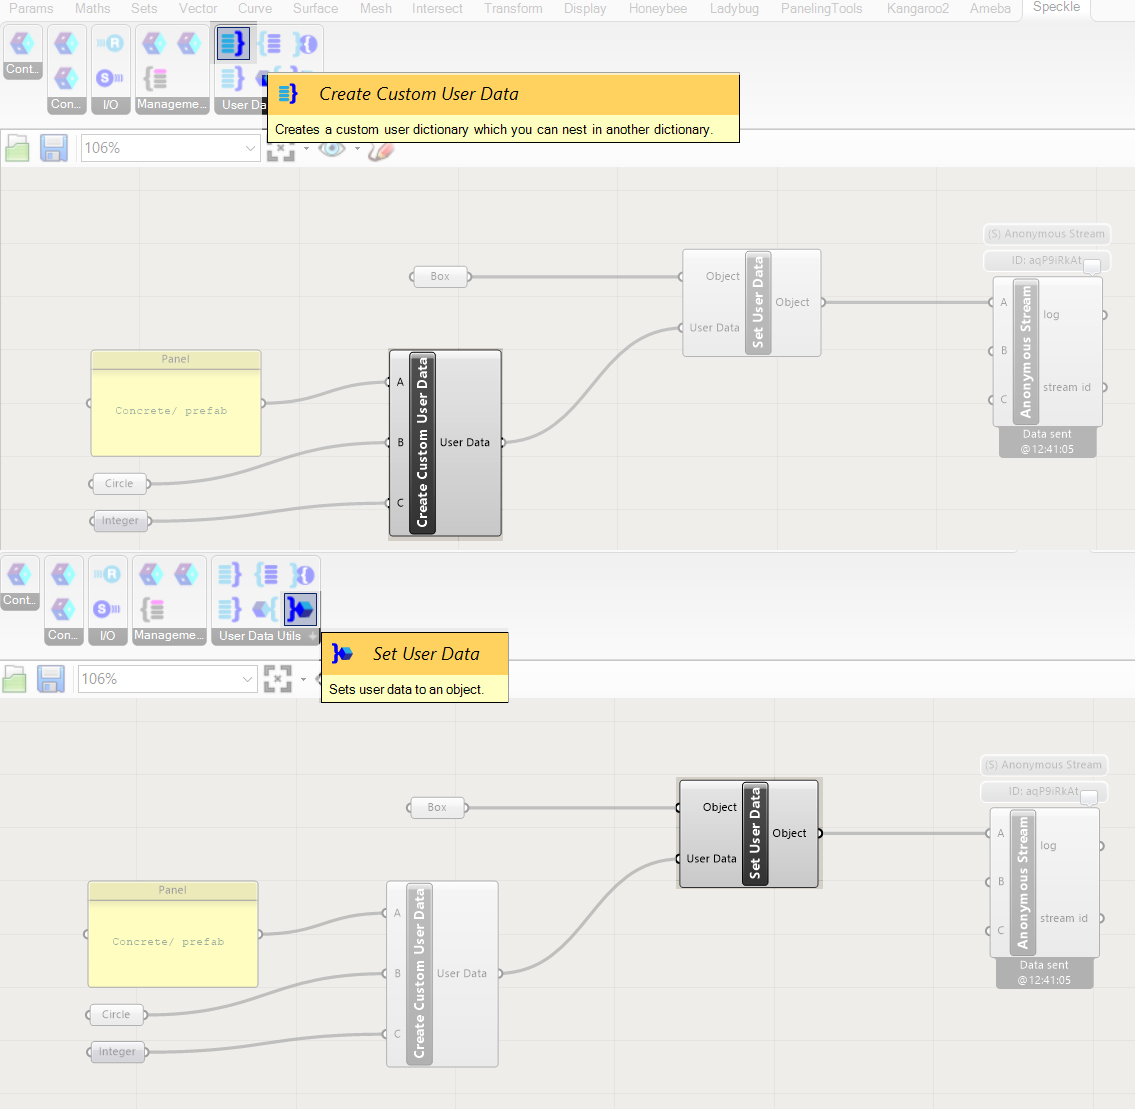Select the Management panel dictionary icon
1135x1114 pixels.
(x=153, y=76)
